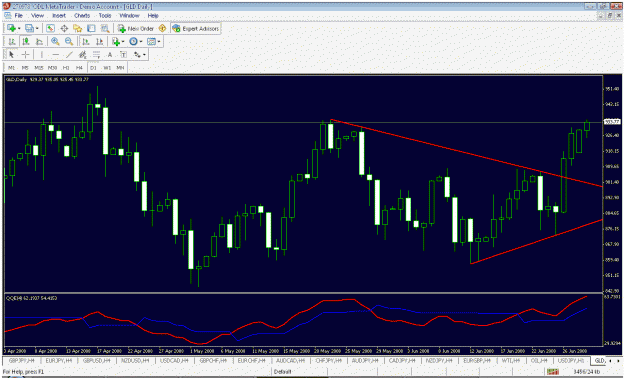The width and height of the screenshot is (625, 378).
Task: Click the Arrows objects icon
Action: (x=137, y=55)
